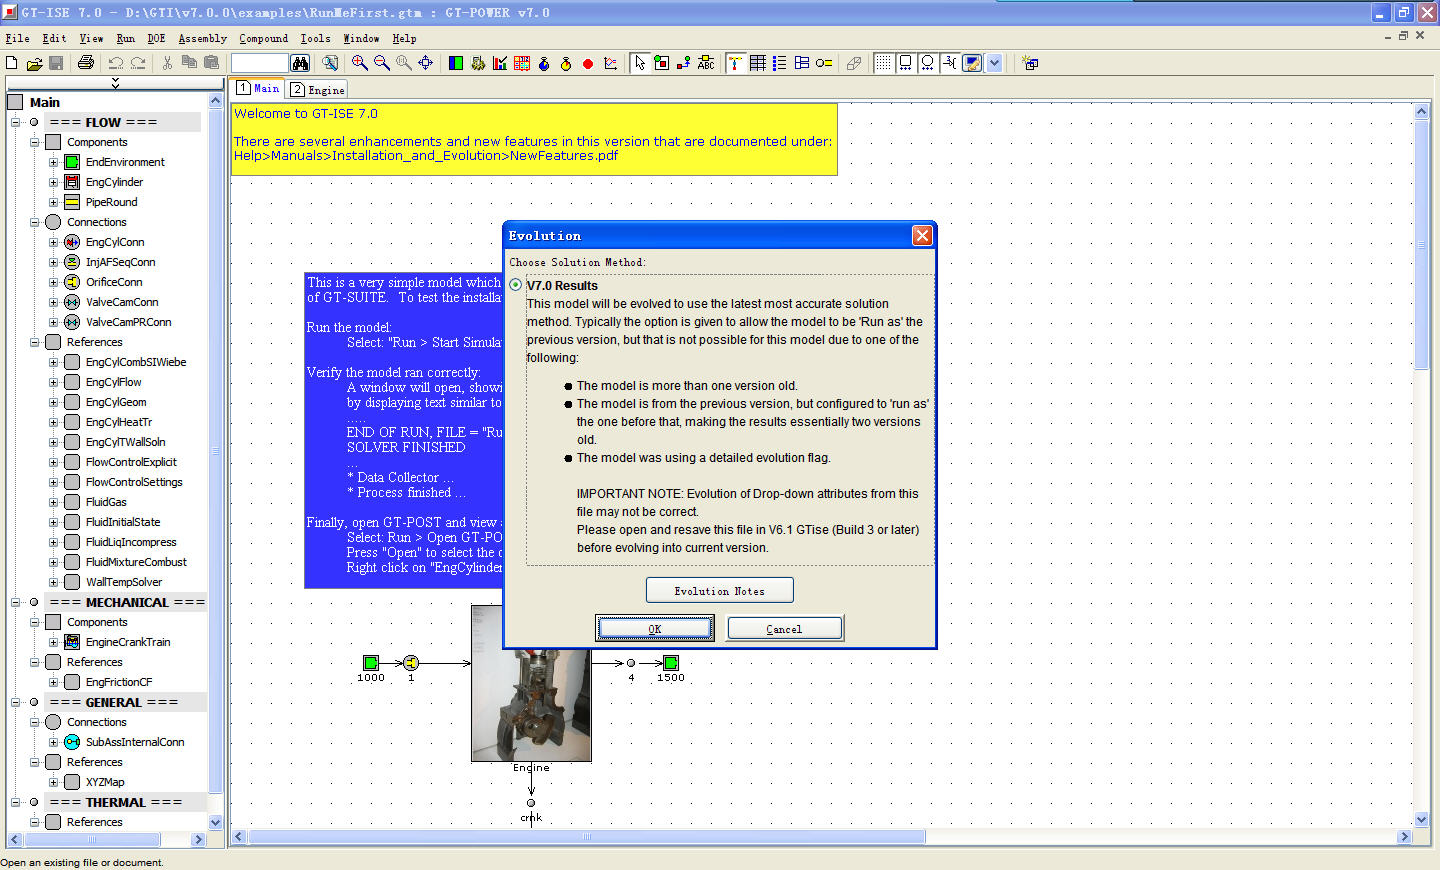Click the FLOW section circle toggle
1440x870 pixels.
point(34,122)
